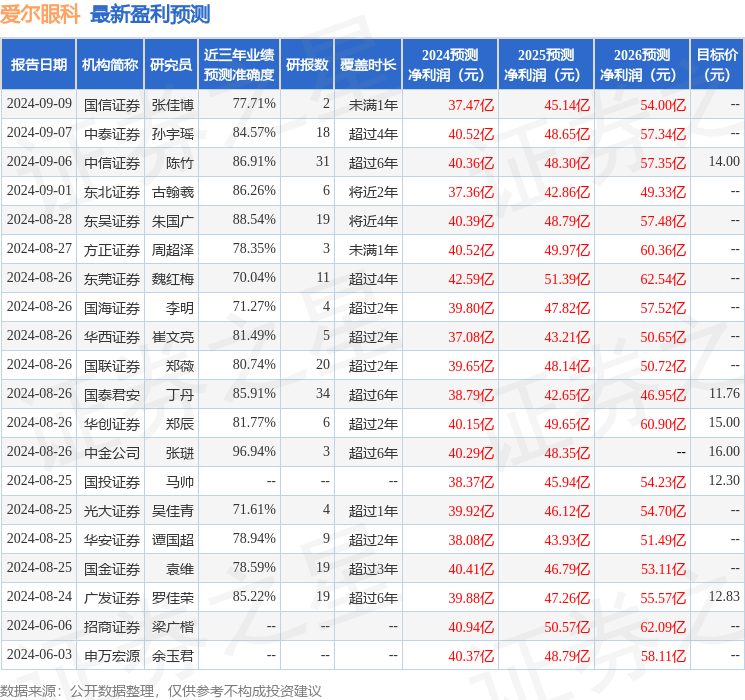Click the 2024预测净利润 column header
Image resolution: width=745 pixels, height=700 pixels.
pyautogui.click(x=450, y=65)
